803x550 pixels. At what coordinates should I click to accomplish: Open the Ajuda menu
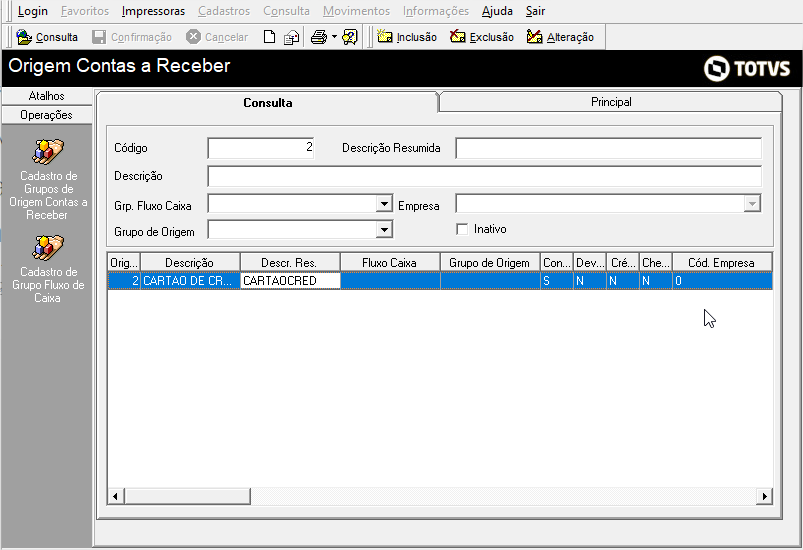497,11
